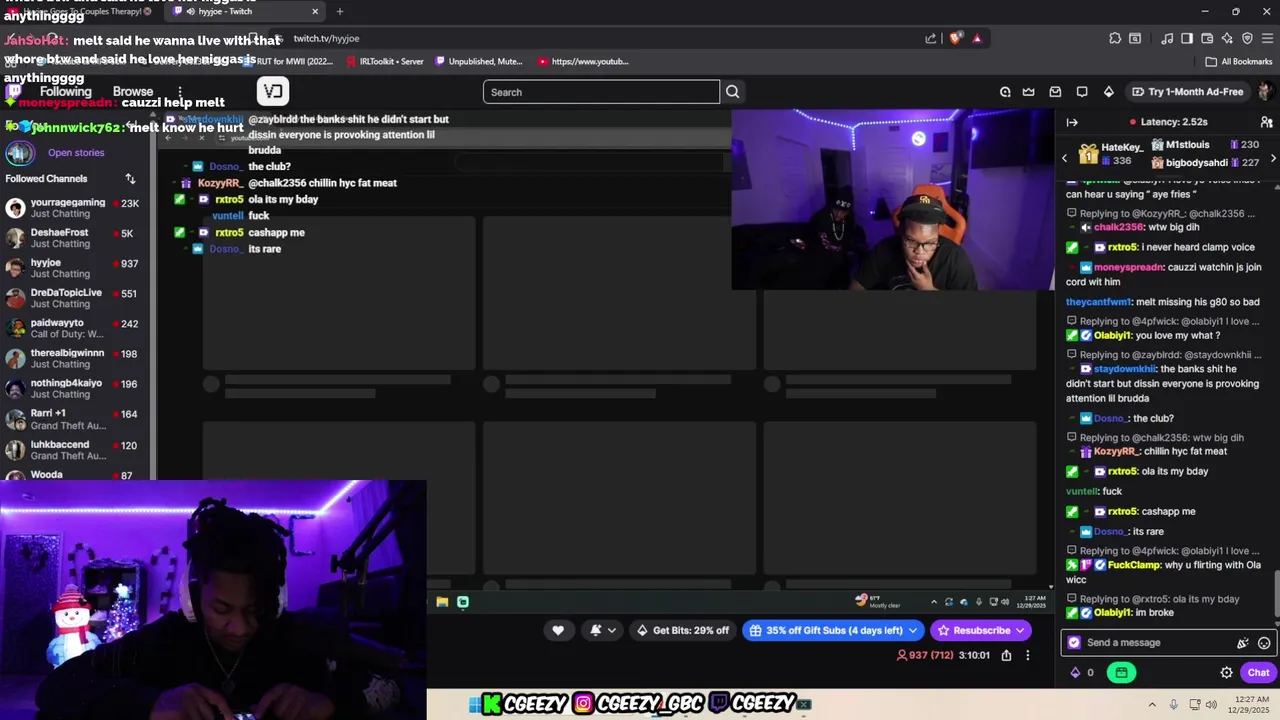The height and width of the screenshot is (720, 1280).
Task: Open the Brave Leo AI sparkle icon
Action: pos(1227,39)
